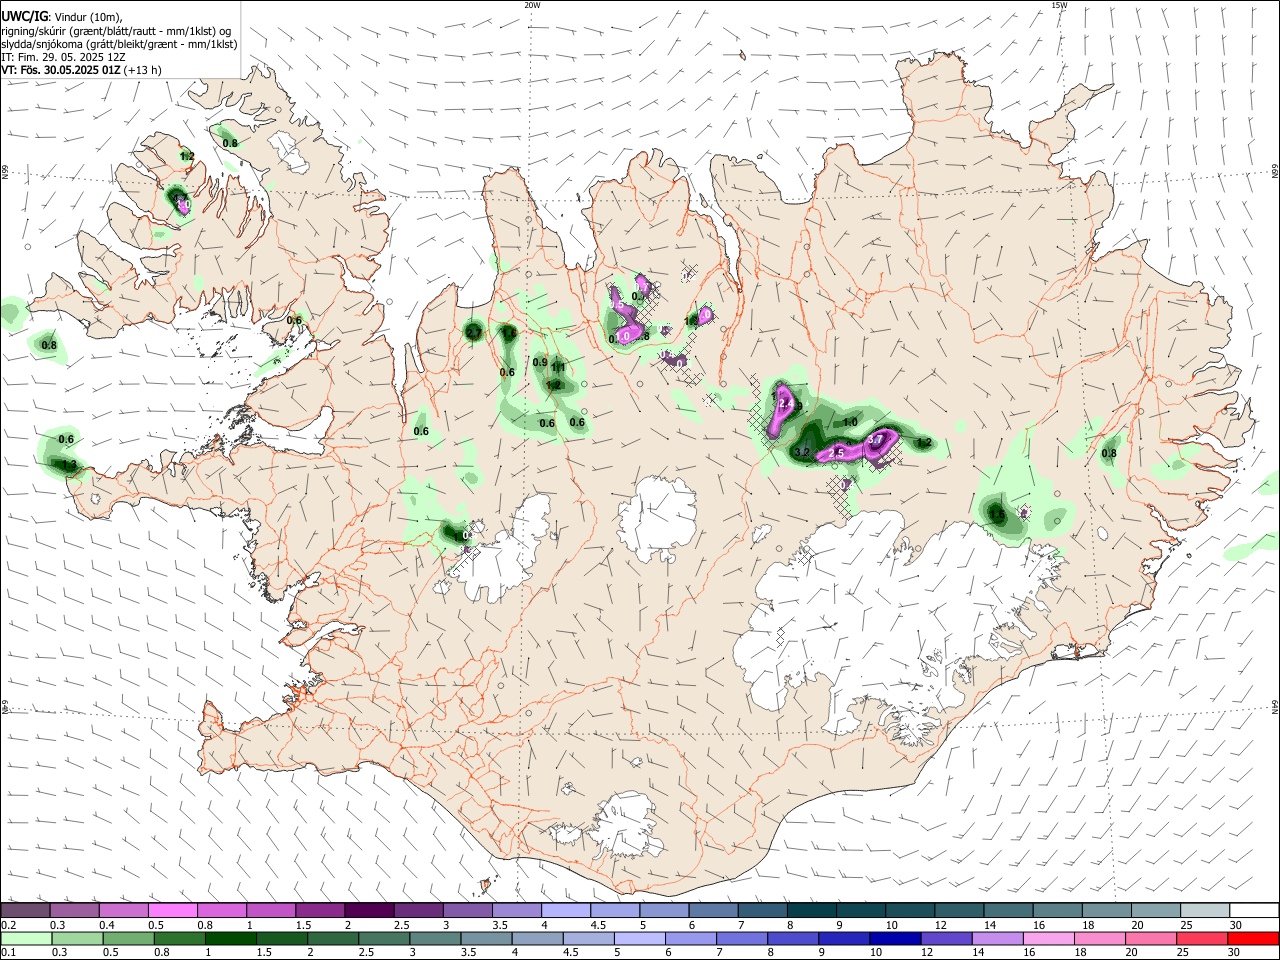Click the 64N latitude label on the right edge

pyautogui.click(x=1275, y=707)
